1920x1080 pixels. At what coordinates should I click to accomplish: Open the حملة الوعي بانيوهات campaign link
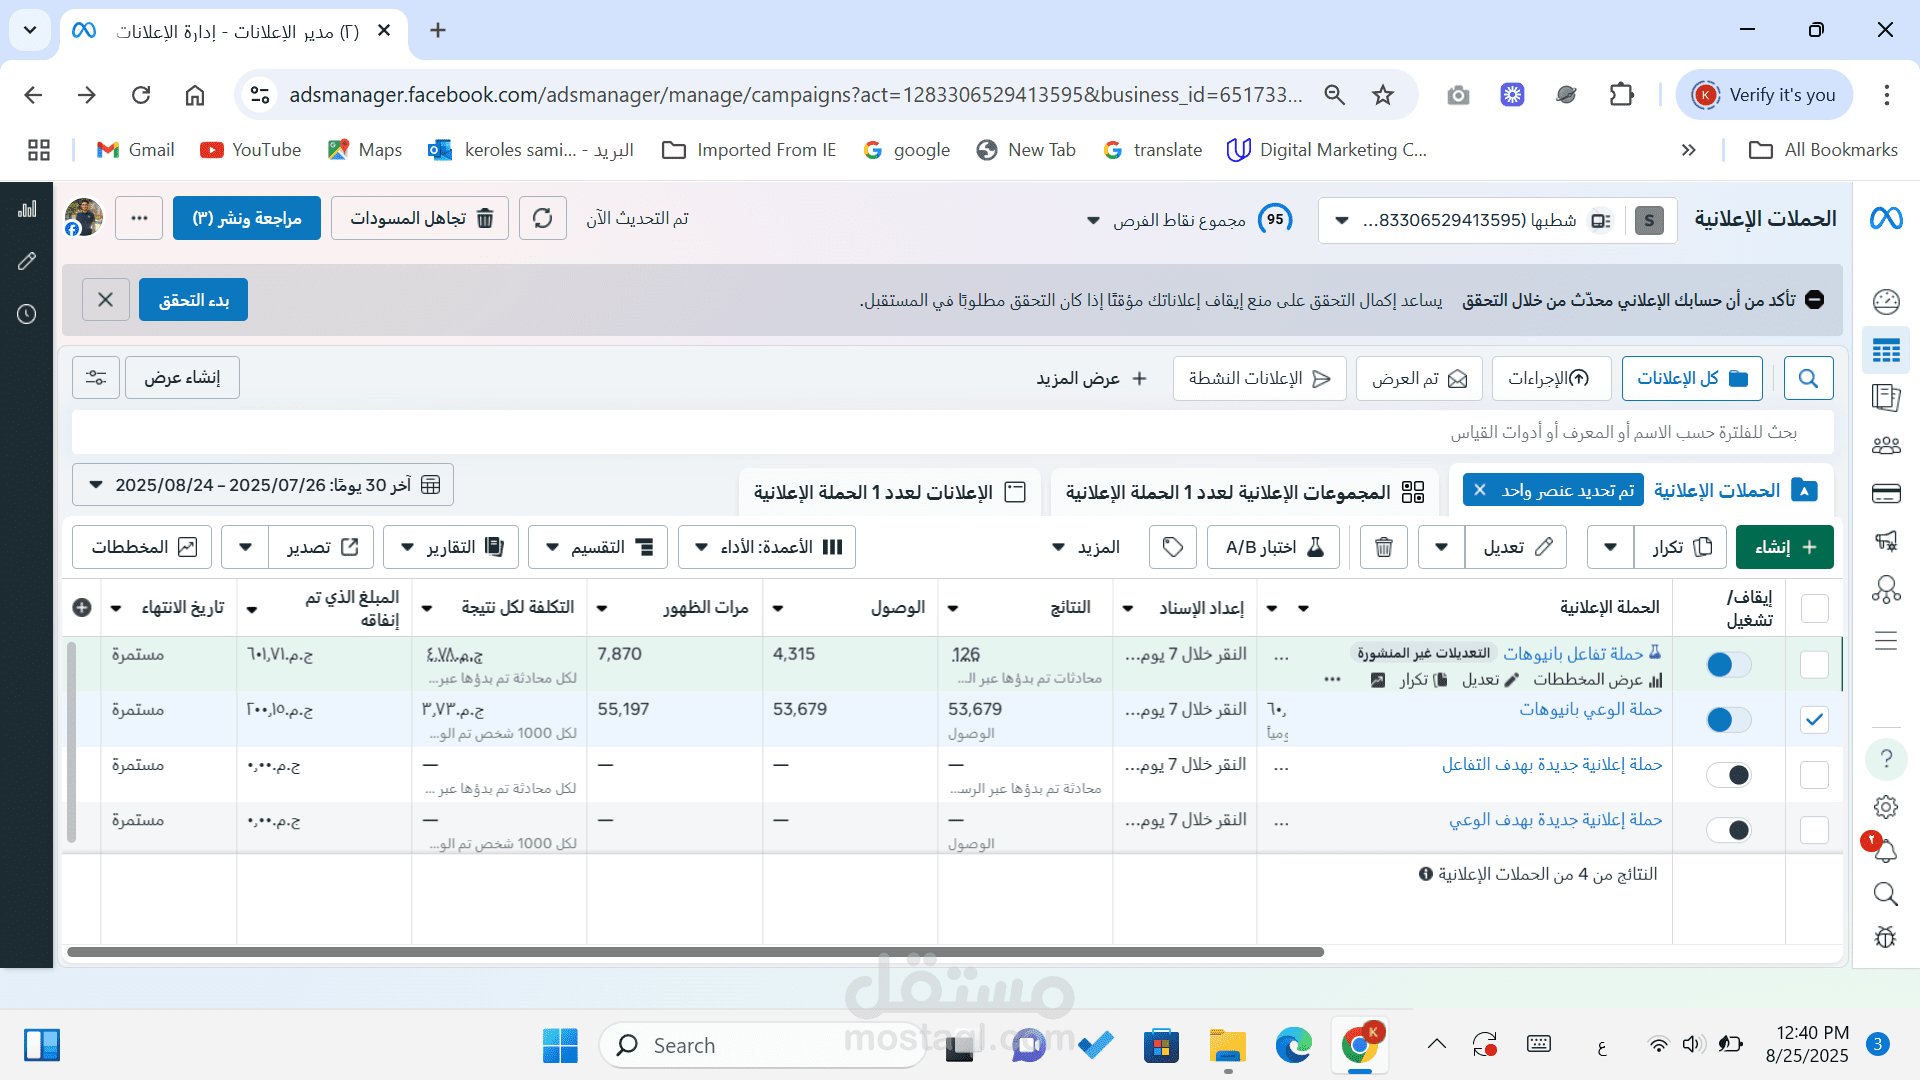click(x=1591, y=709)
